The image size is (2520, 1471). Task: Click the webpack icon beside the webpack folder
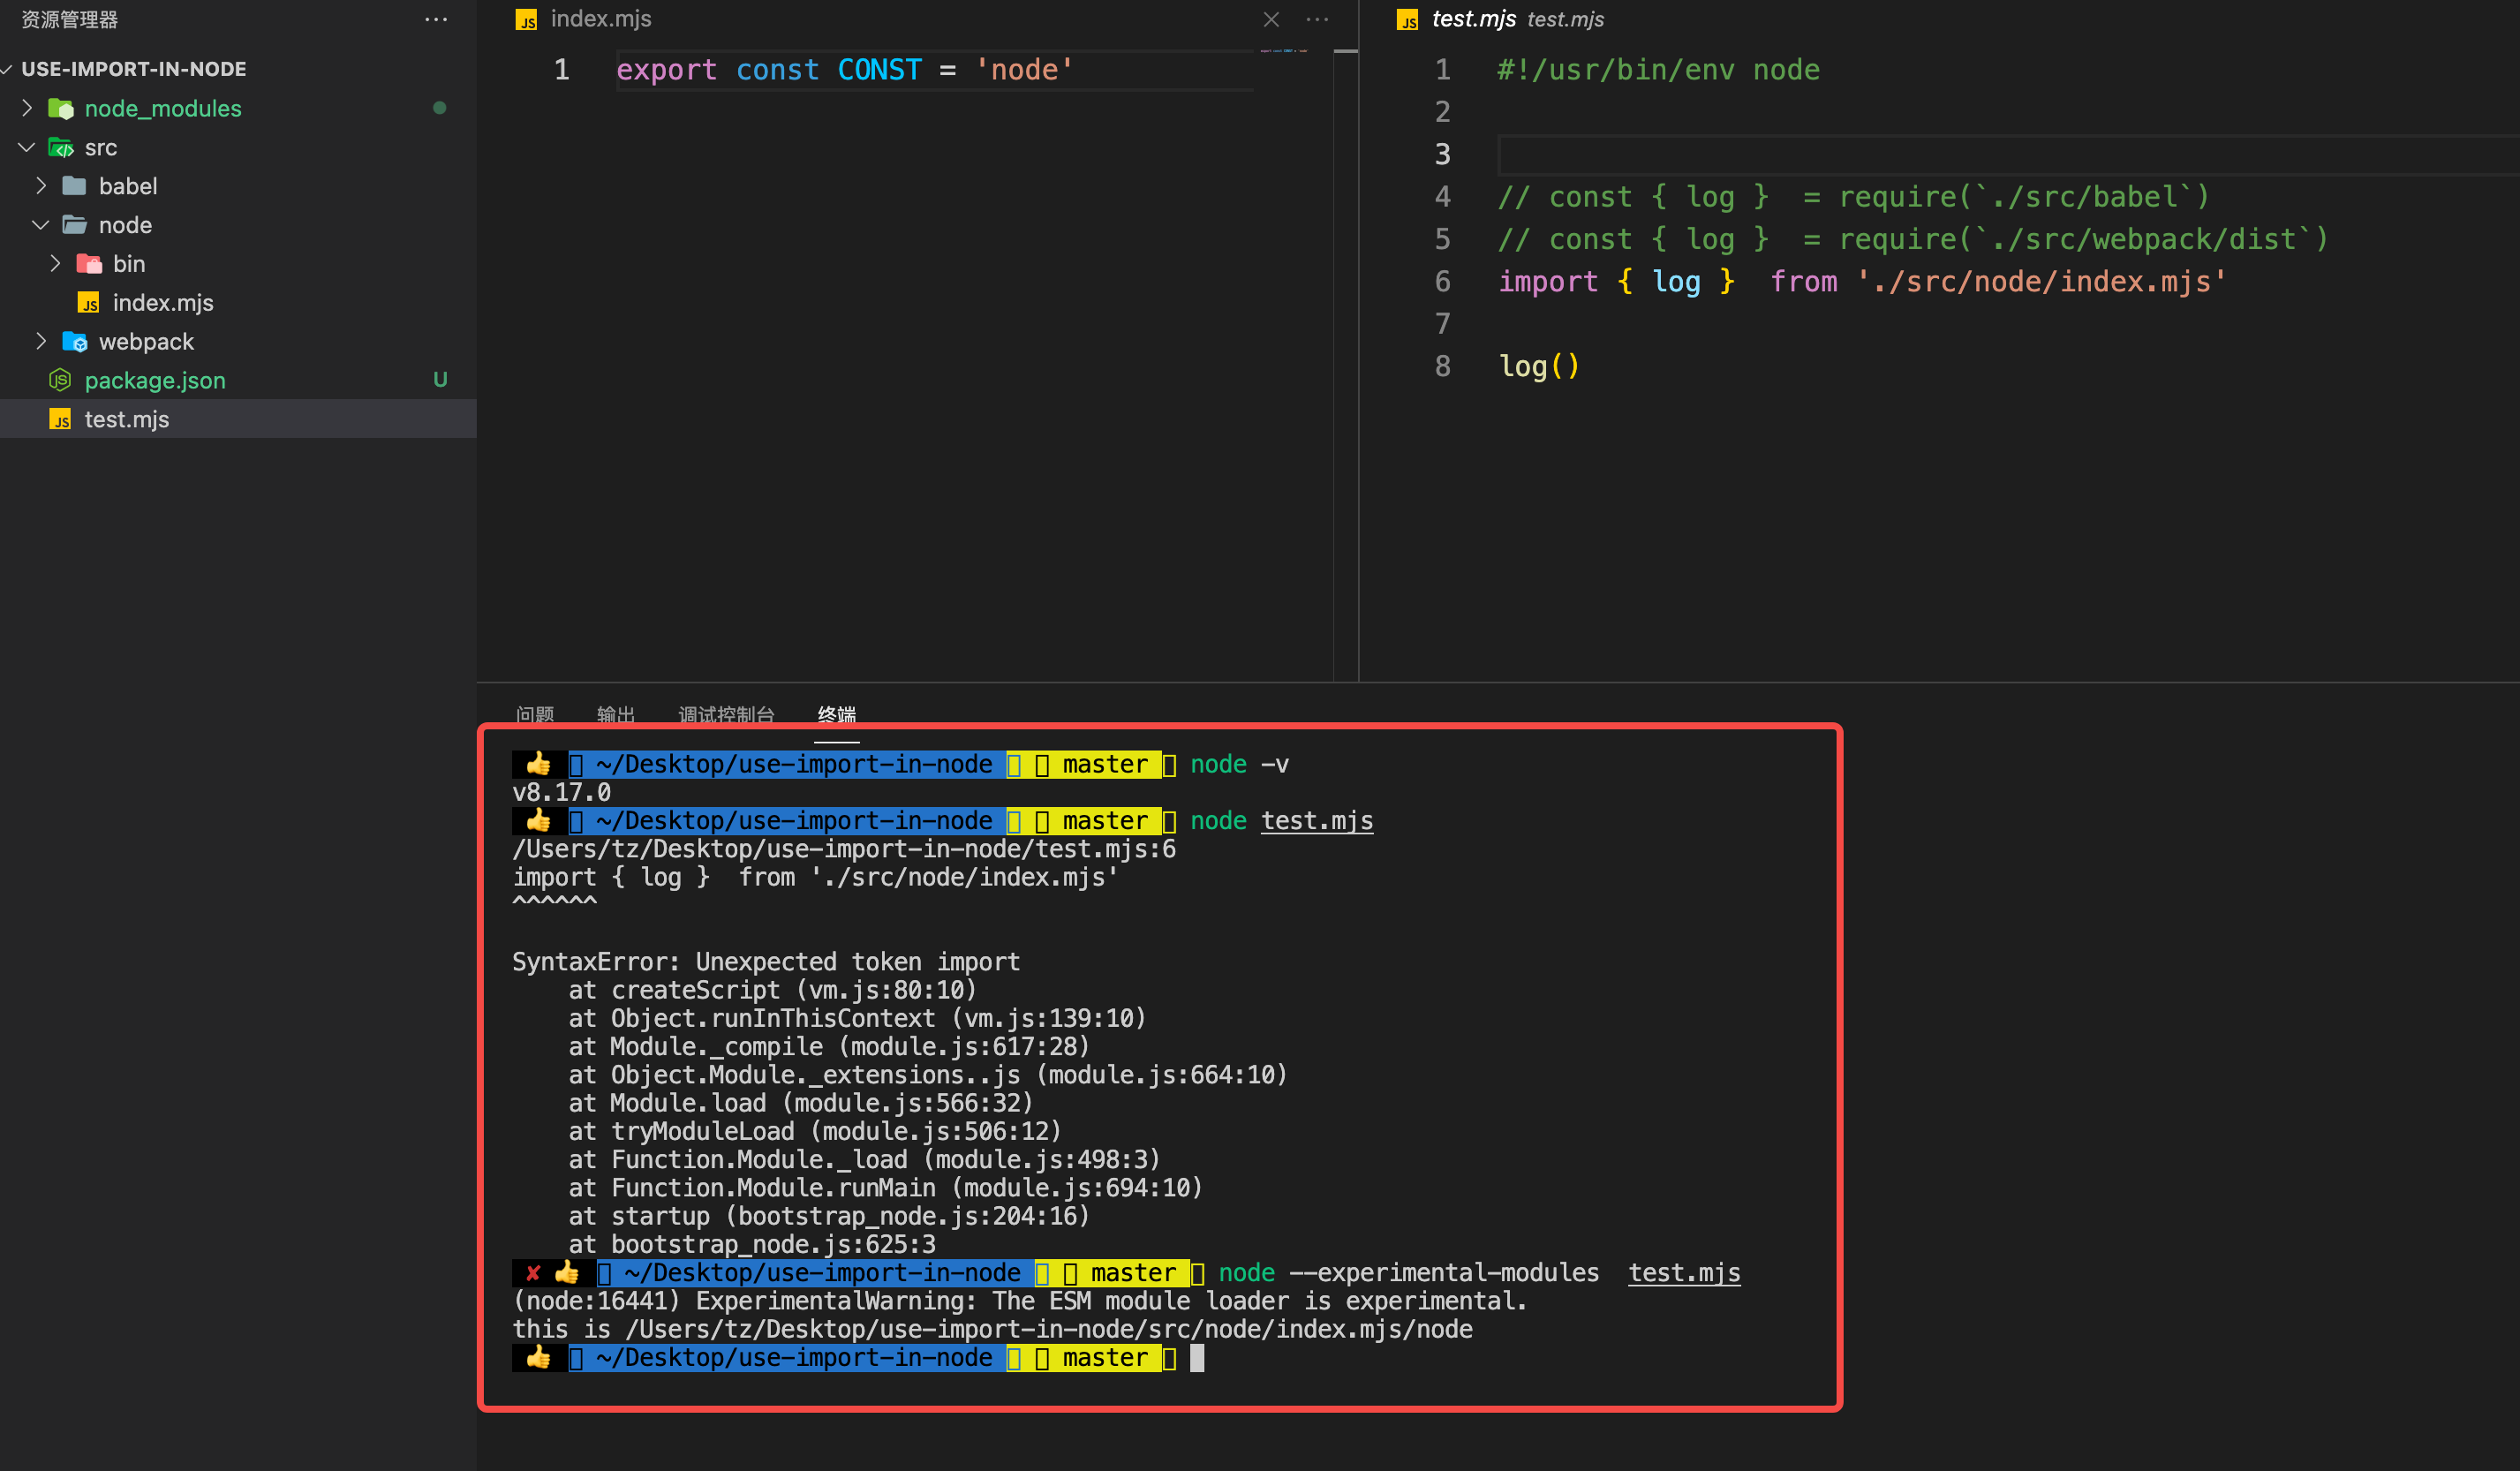[x=76, y=341]
